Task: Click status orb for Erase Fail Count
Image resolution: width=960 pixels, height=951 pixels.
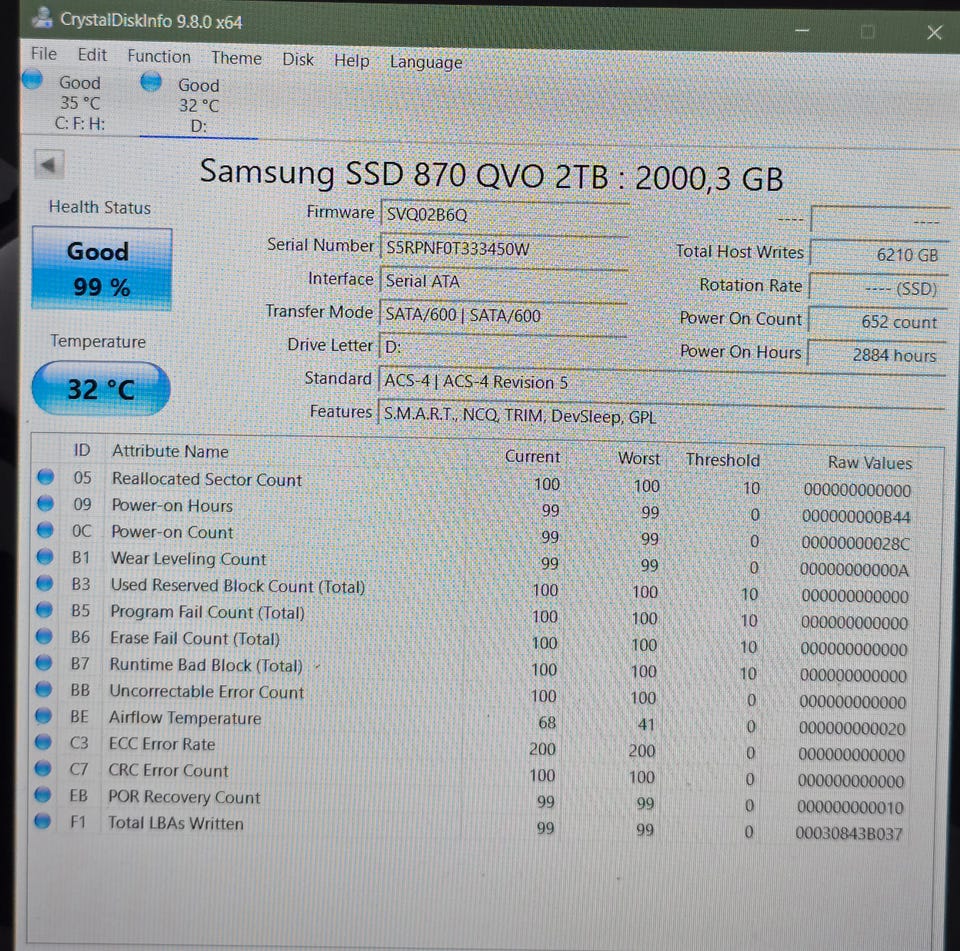Action: coord(44,636)
